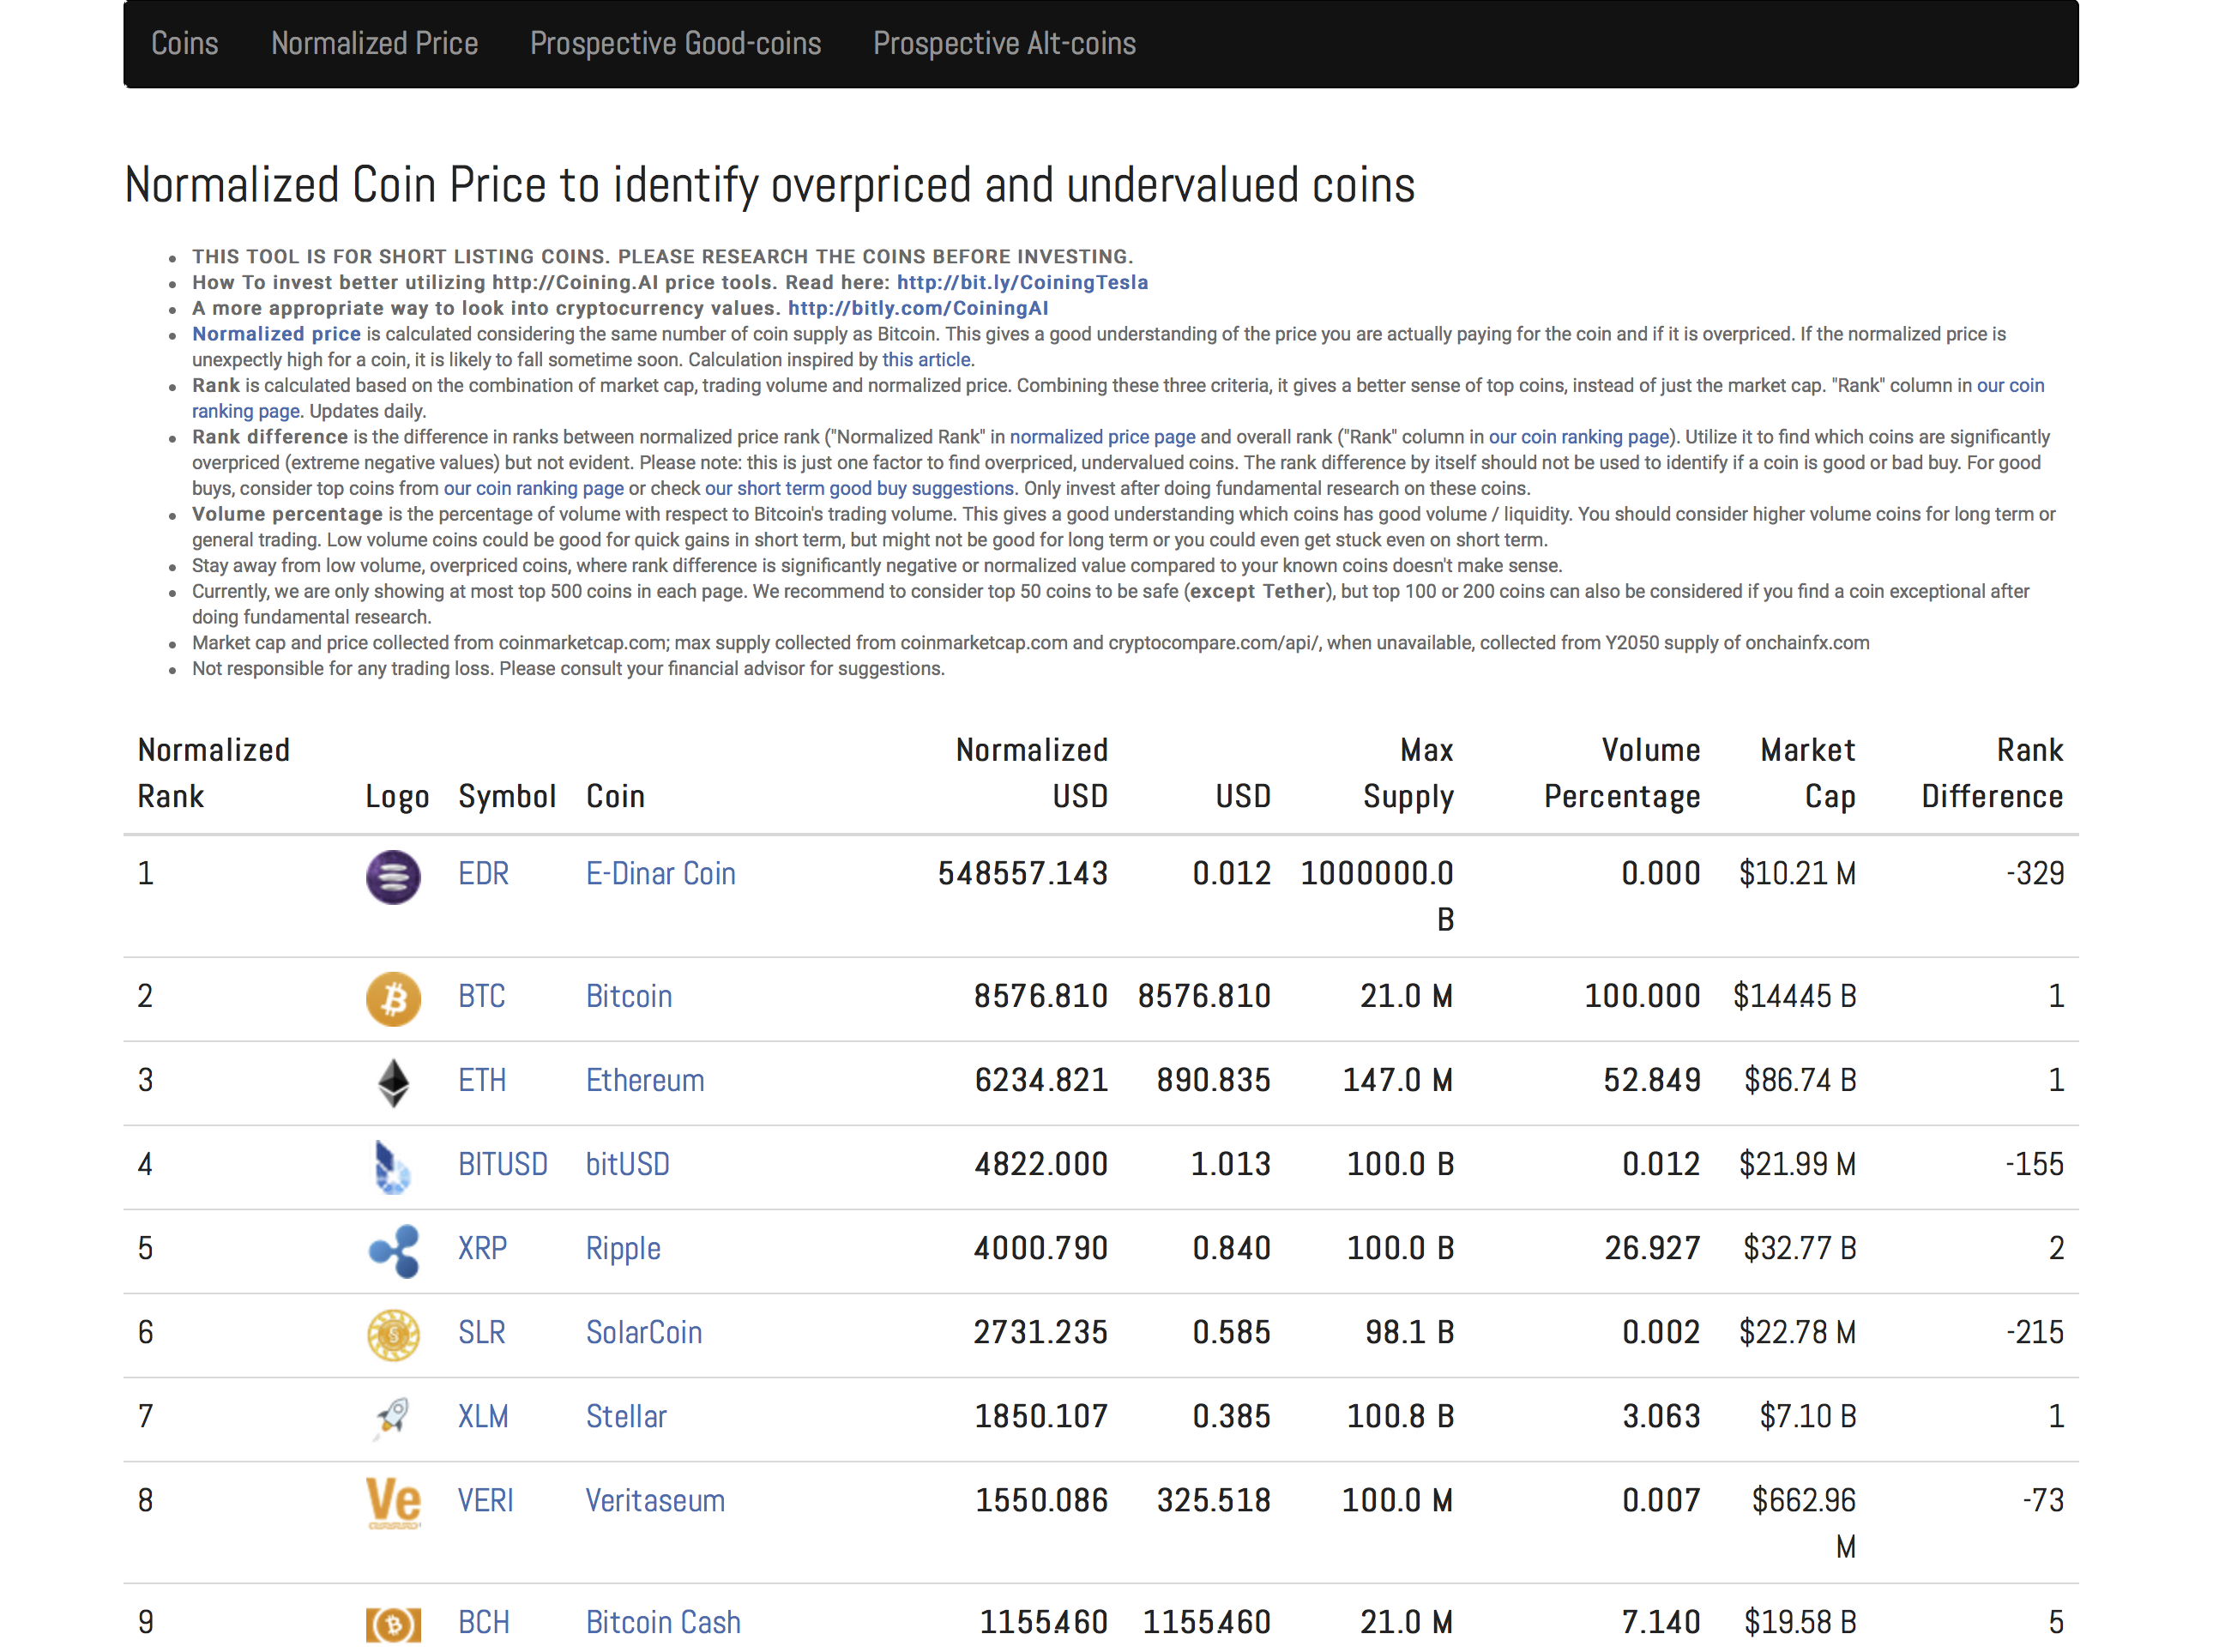Click the Ethereum diamond logo
Viewport: 2225px width, 1652px height.
393,1081
